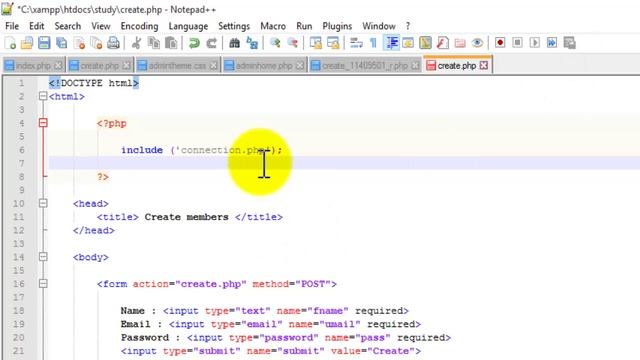Open the Replace tool icon
The width and height of the screenshot is (640, 360).
252,43
